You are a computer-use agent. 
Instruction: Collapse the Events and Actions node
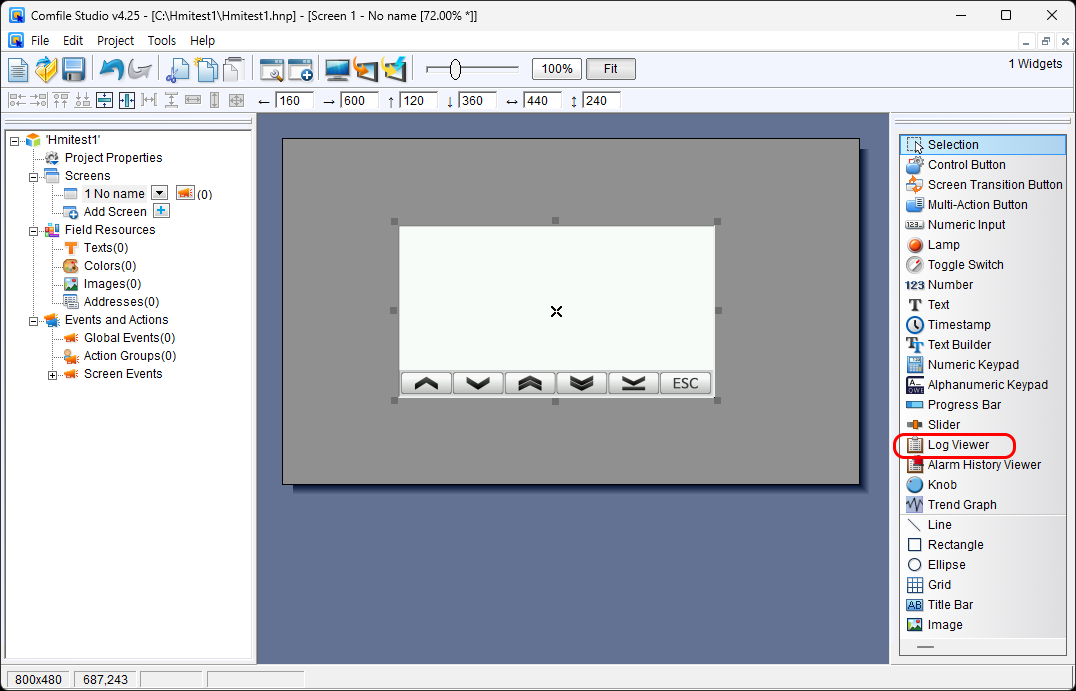pyautogui.click(x=33, y=321)
